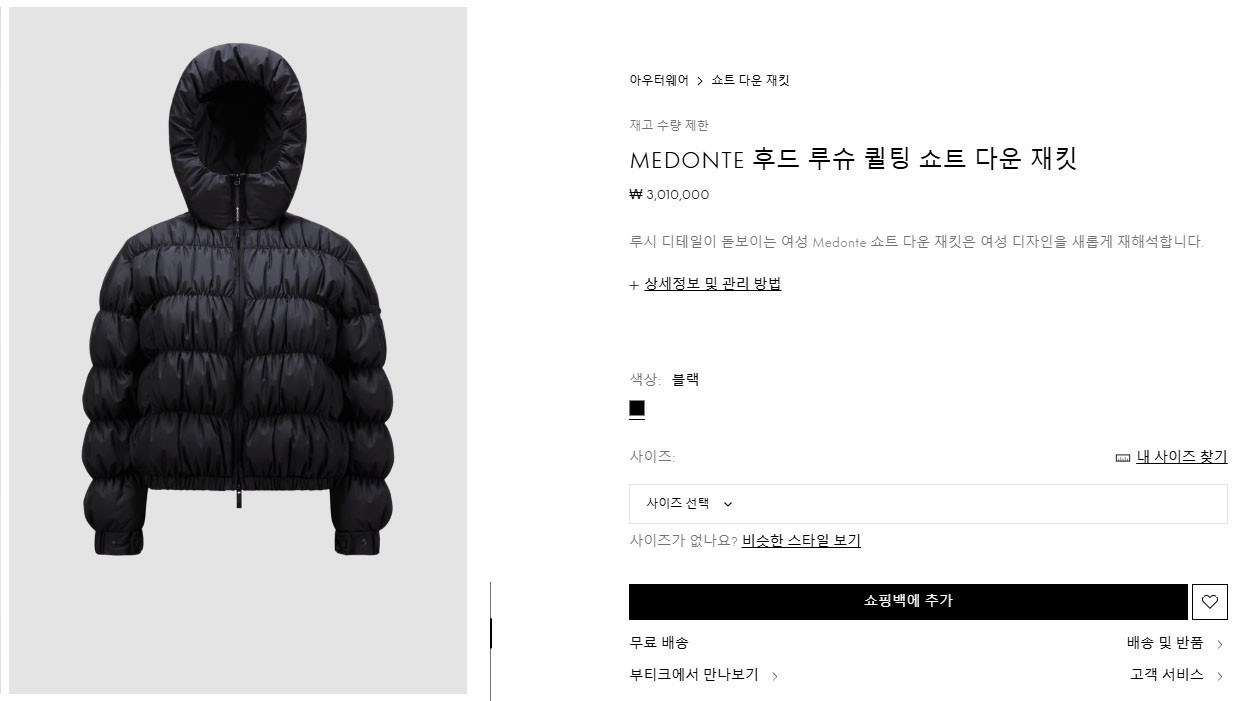The width and height of the screenshot is (1240, 701).
Task: Click the breadcrumb separator arrow after 아우터웨어
Action: [x=700, y=81]
